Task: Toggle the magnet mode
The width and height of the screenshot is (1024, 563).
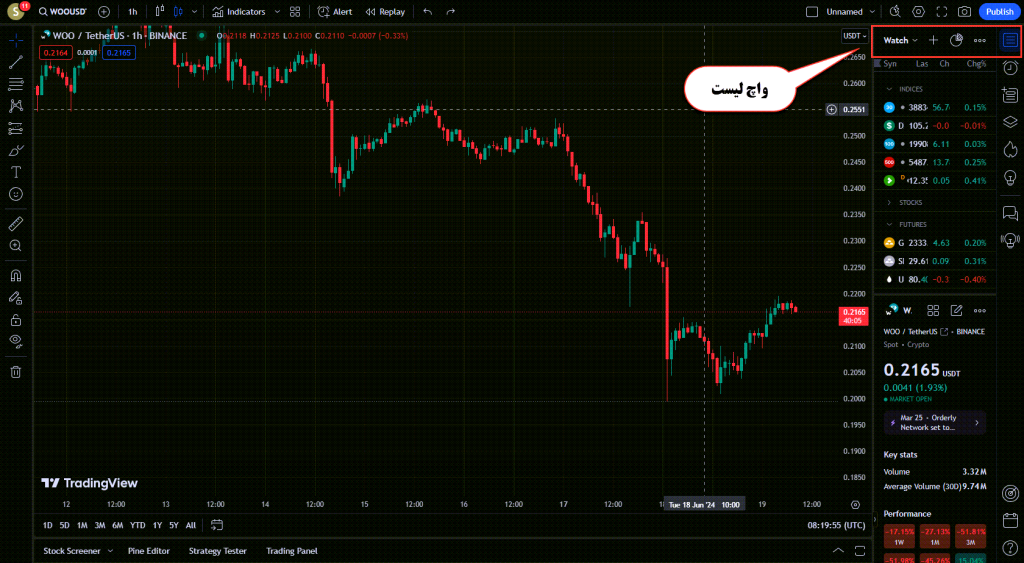Action: point(16,276)
